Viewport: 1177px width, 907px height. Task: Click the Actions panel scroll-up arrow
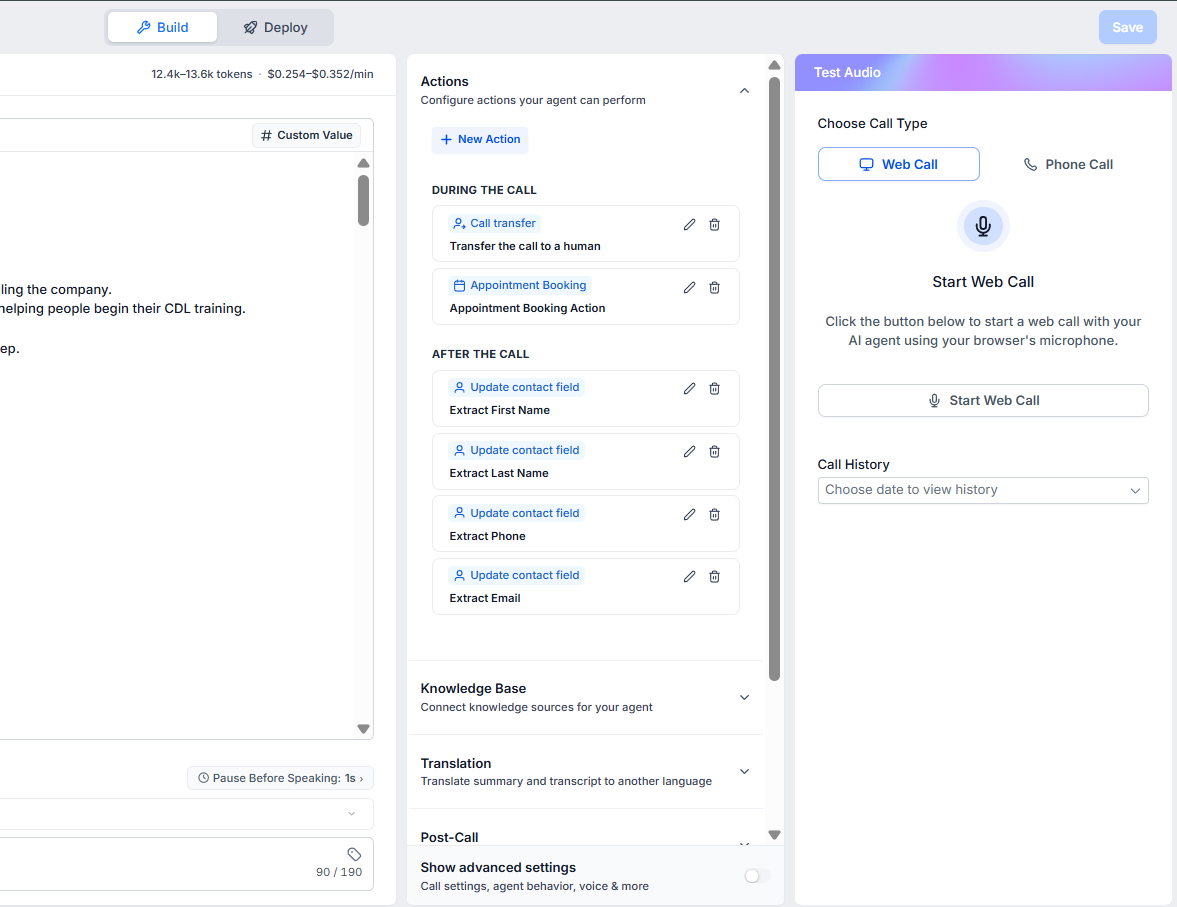click(x=775, y=65)
